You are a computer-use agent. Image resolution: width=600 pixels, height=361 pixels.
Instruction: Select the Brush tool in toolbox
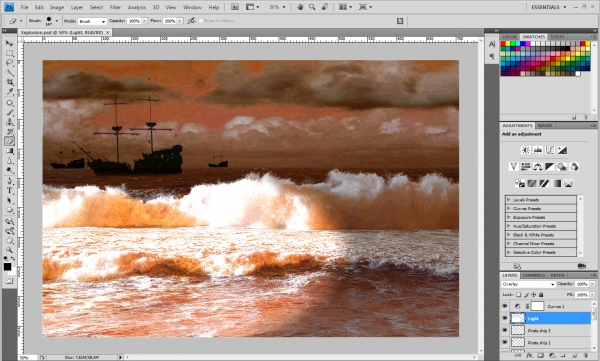9,112
